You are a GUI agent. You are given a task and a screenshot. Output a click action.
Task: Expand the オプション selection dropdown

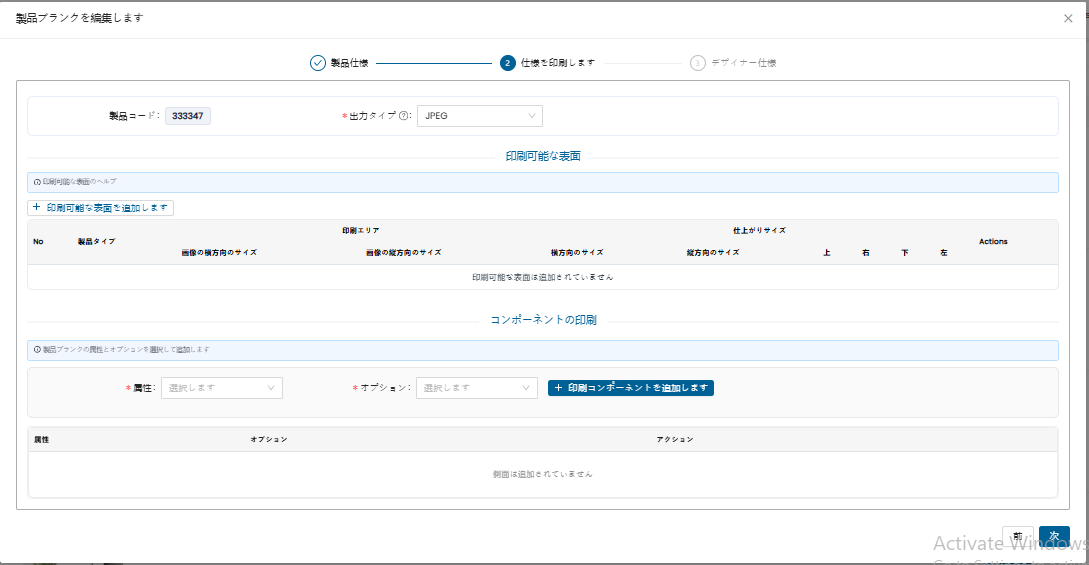tap(477, 388)
